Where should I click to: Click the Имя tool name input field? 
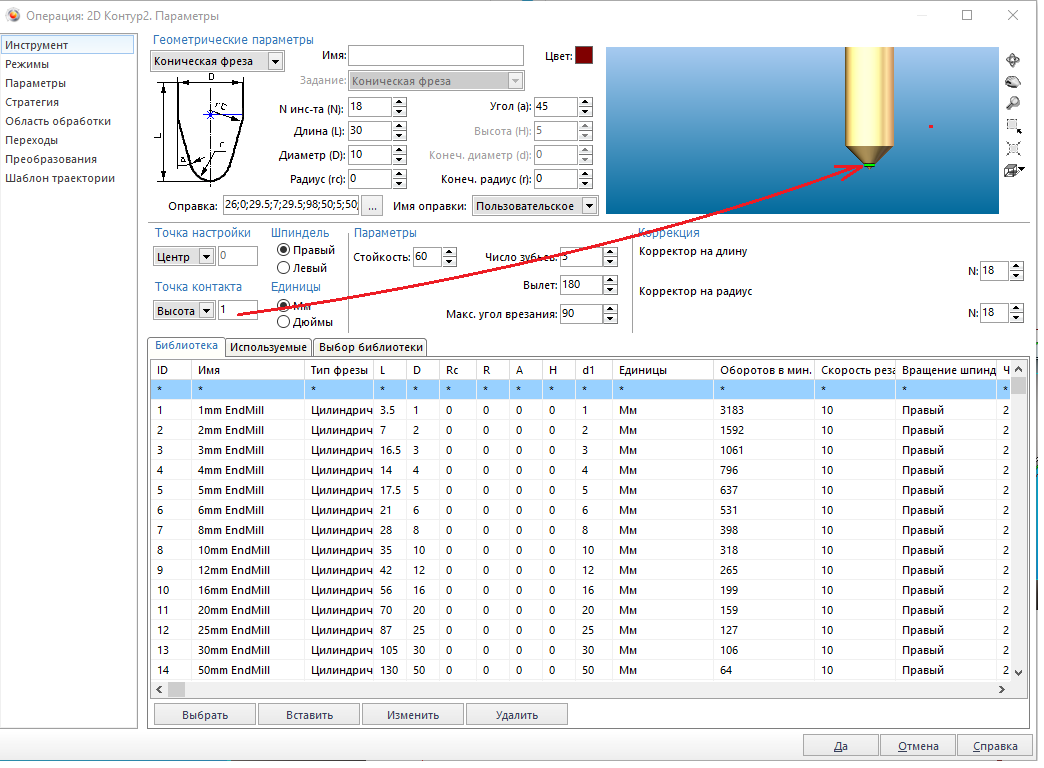pos(436,55)
